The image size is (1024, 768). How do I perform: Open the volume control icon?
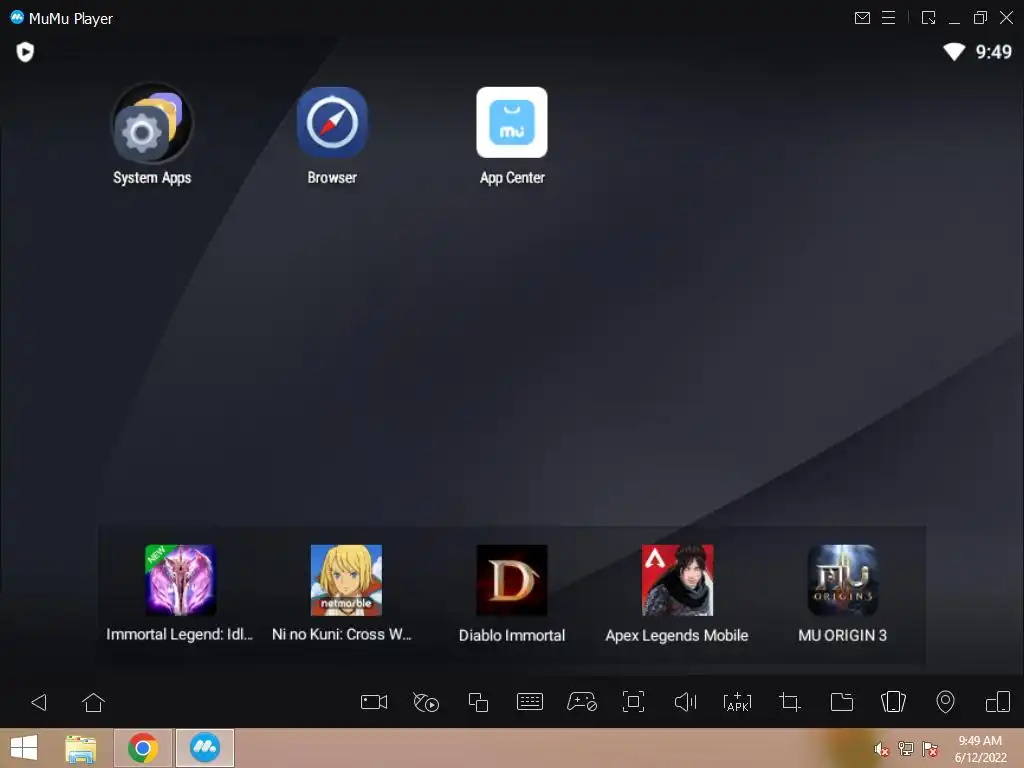pos(685,702)
